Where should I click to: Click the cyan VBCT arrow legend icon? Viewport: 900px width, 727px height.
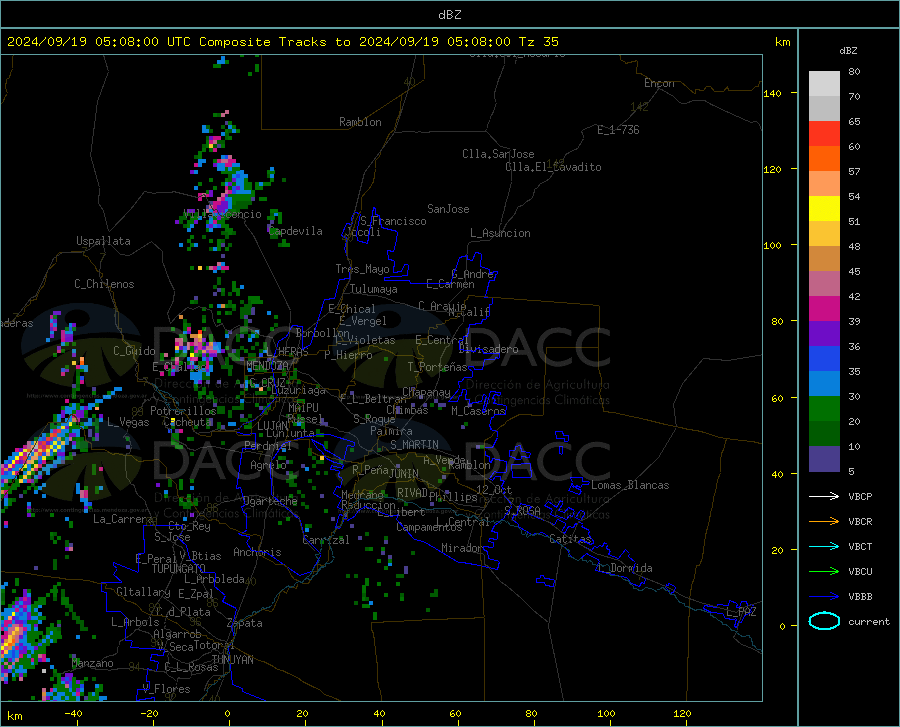(824, 546)
